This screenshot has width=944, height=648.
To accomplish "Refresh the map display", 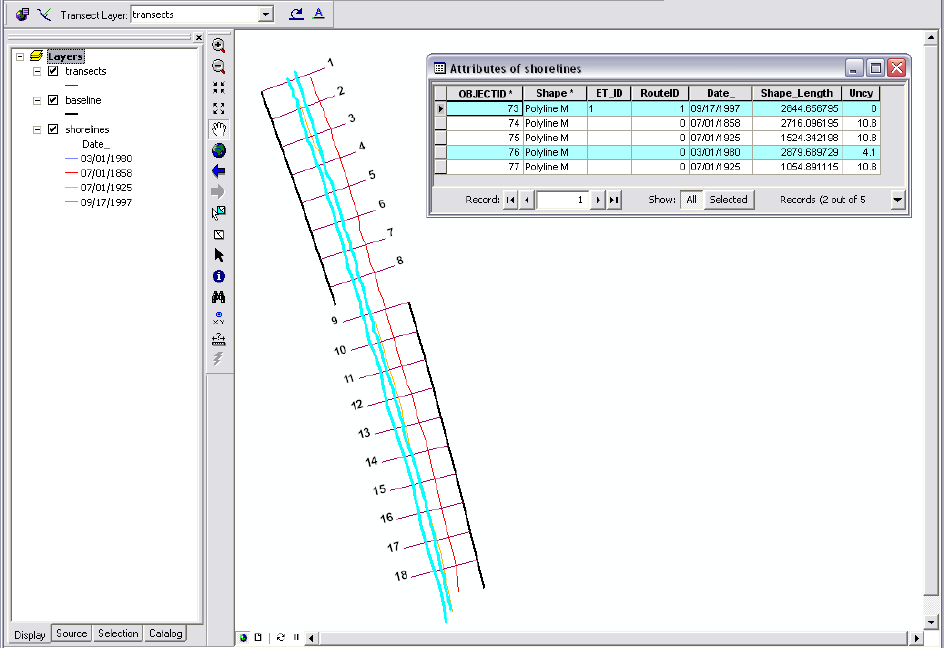I will coord(281,637).
